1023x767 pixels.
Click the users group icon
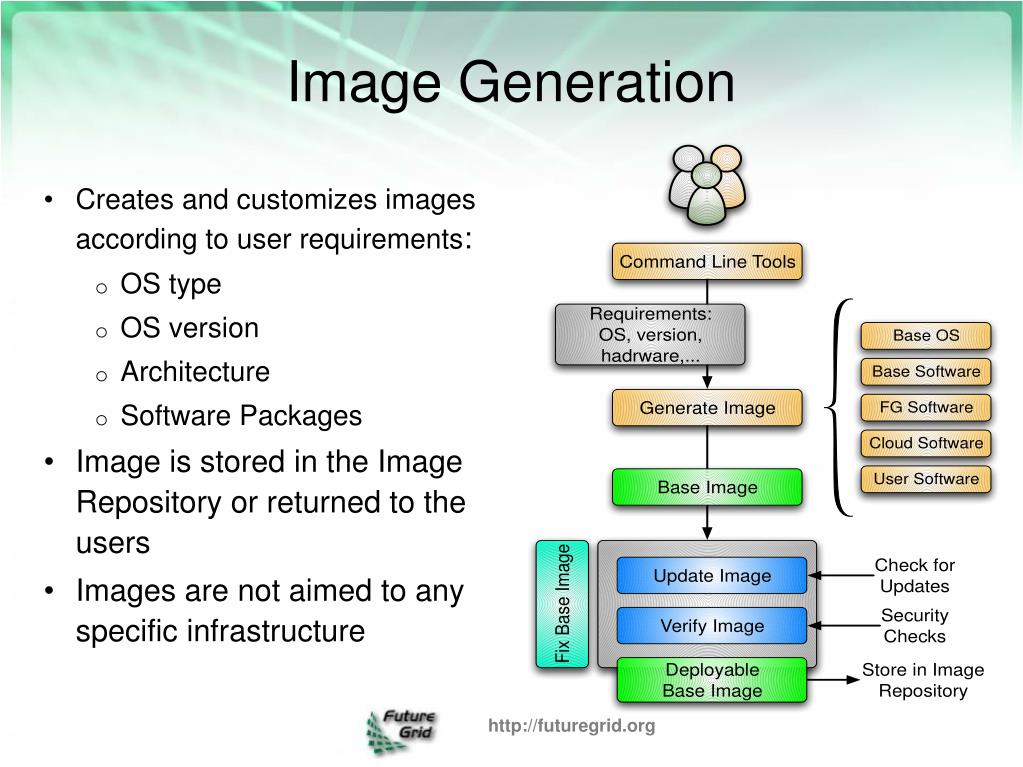coord(707,187)
